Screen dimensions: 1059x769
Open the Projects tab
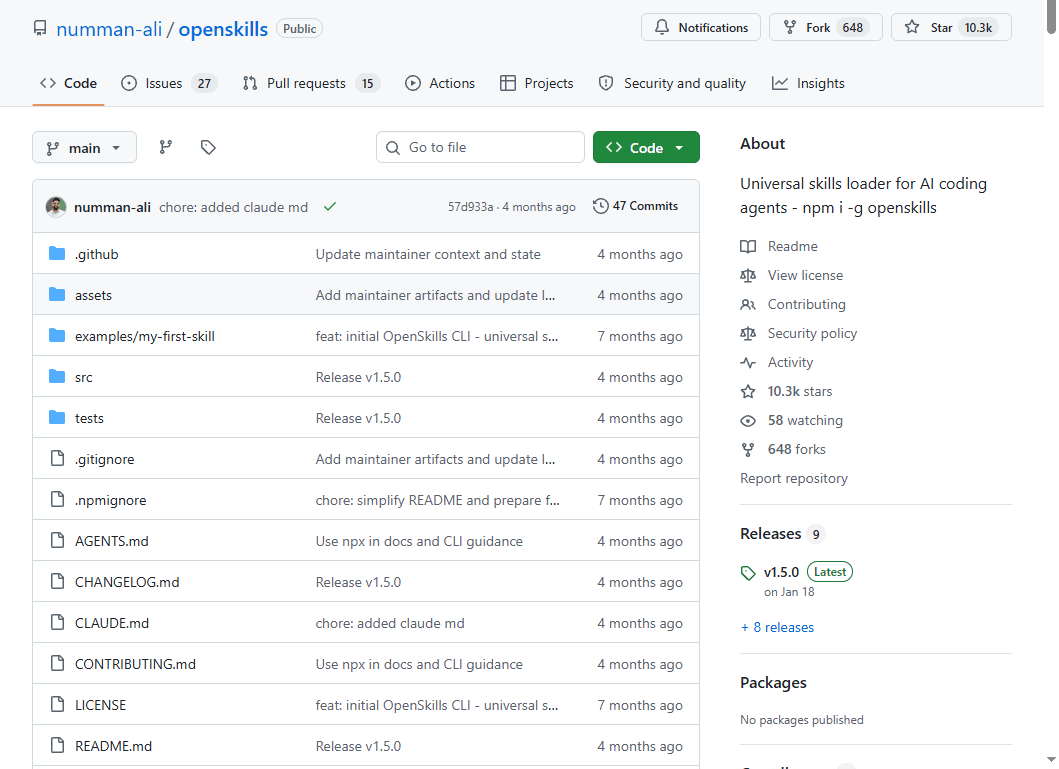[536, 83]
